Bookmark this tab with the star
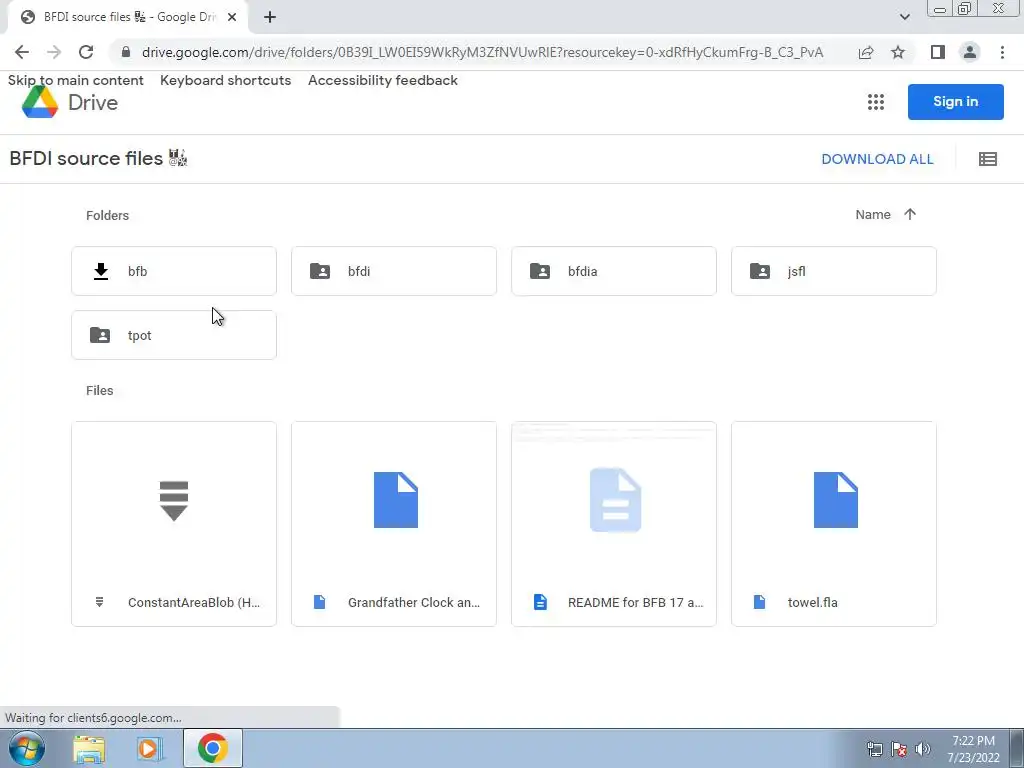1024x768 pixels. pos(899,52)
